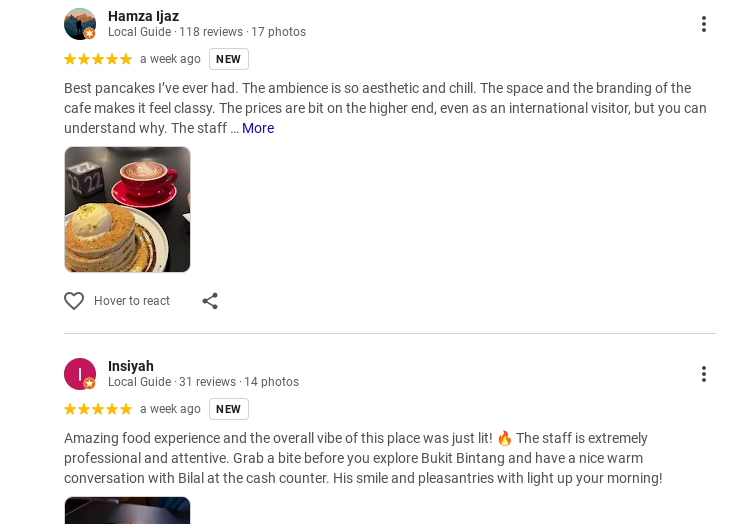The width and height of the screenshot is (732, 524).
Task: Share Hamza Ijaz's review
Action: pos(210,301)
